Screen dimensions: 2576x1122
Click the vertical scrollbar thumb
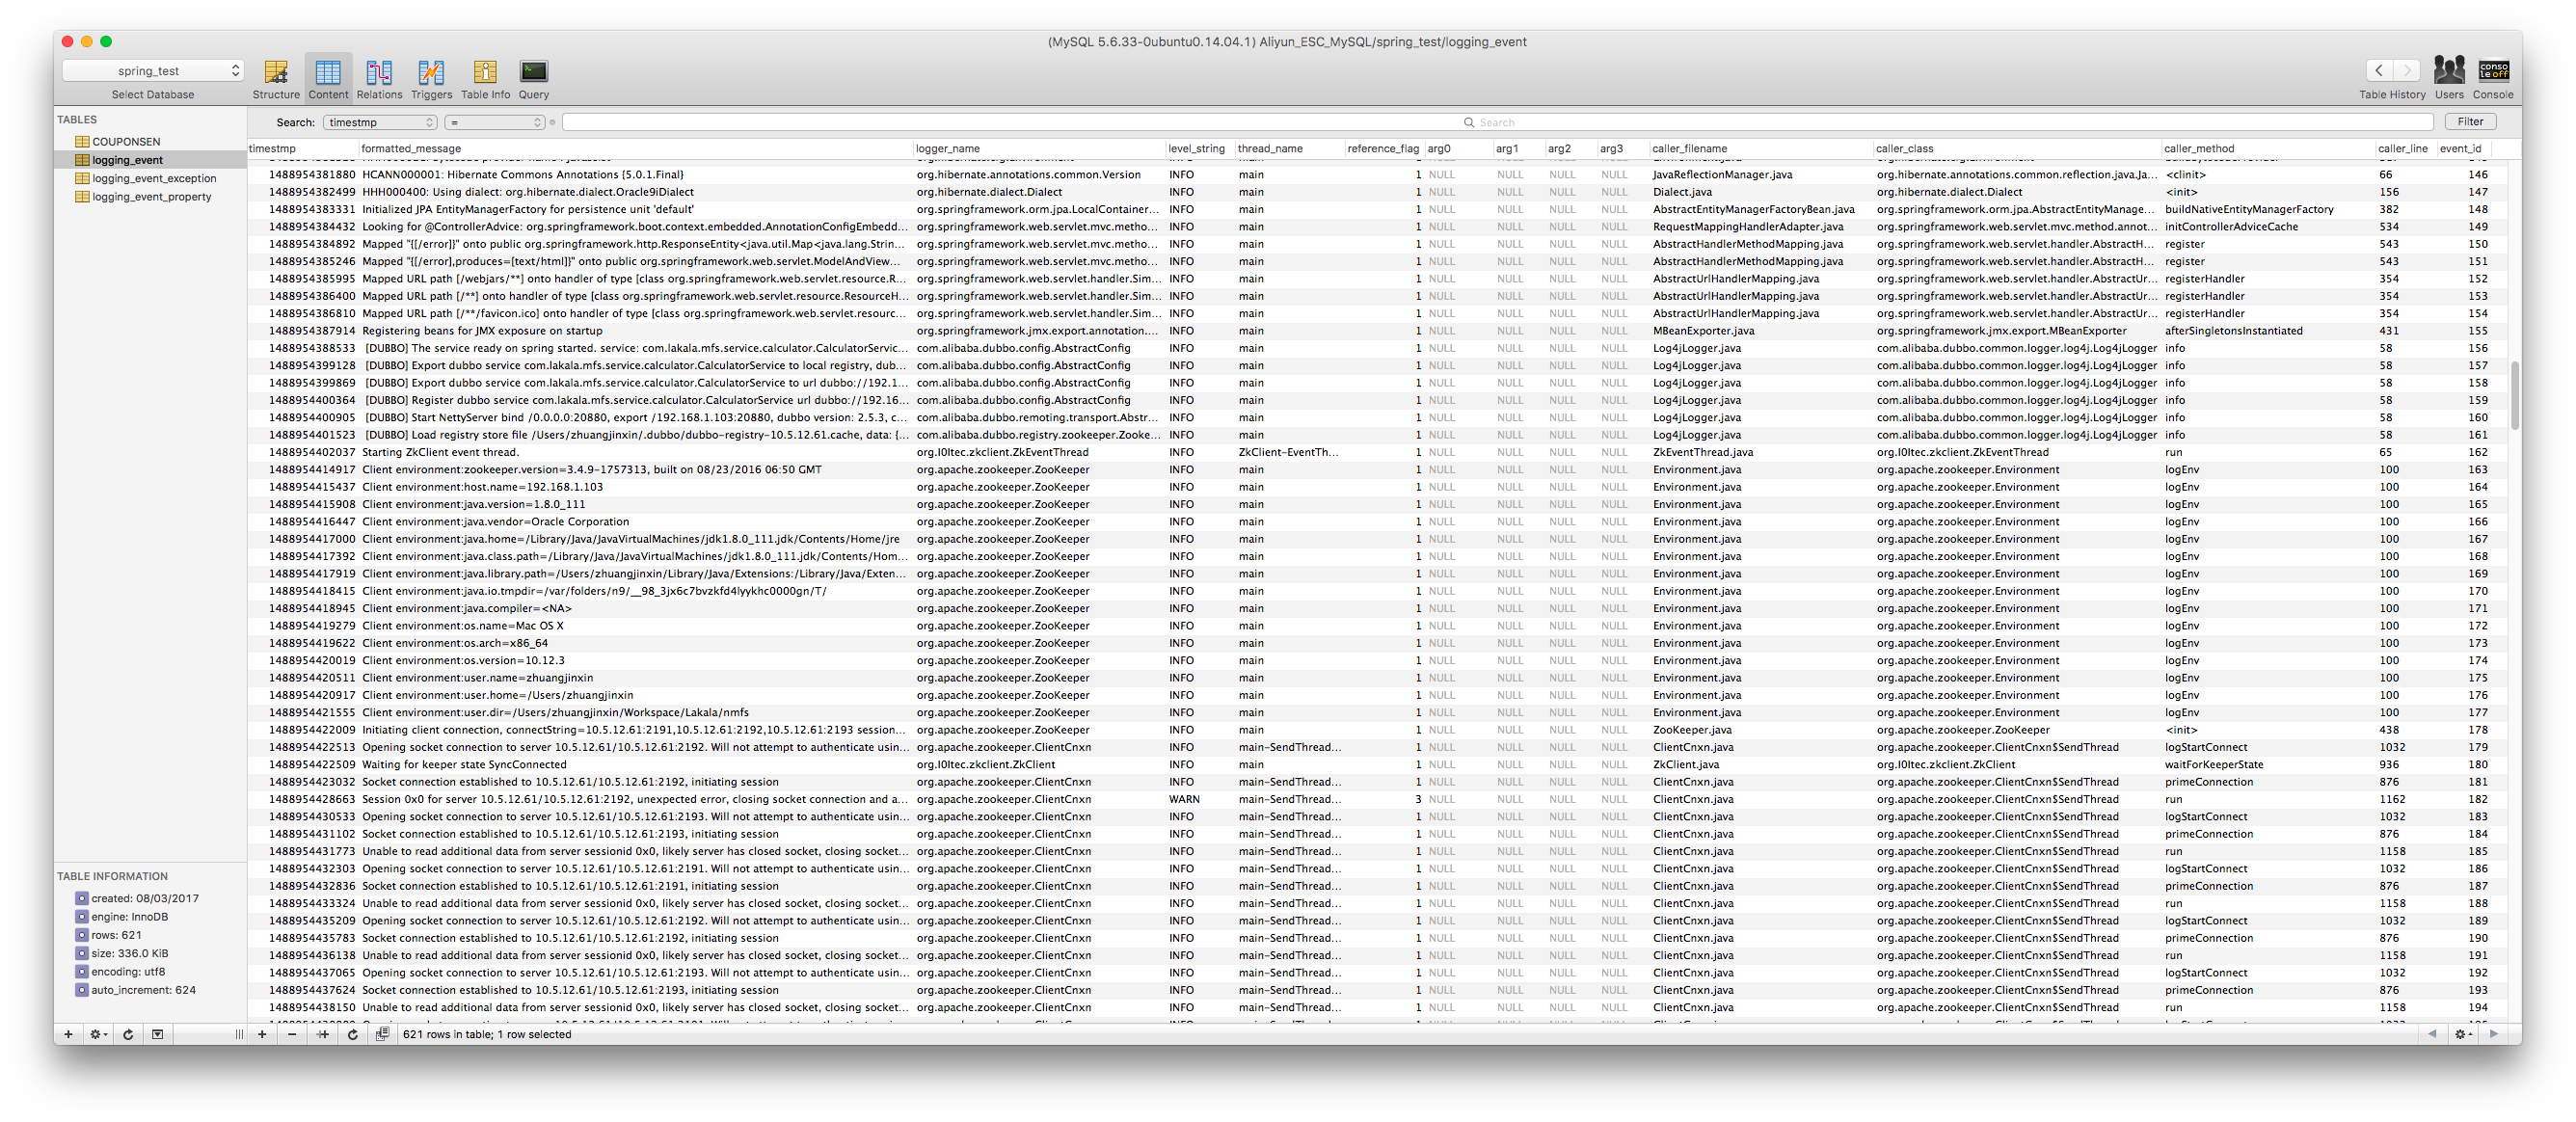click(2514, 395)
